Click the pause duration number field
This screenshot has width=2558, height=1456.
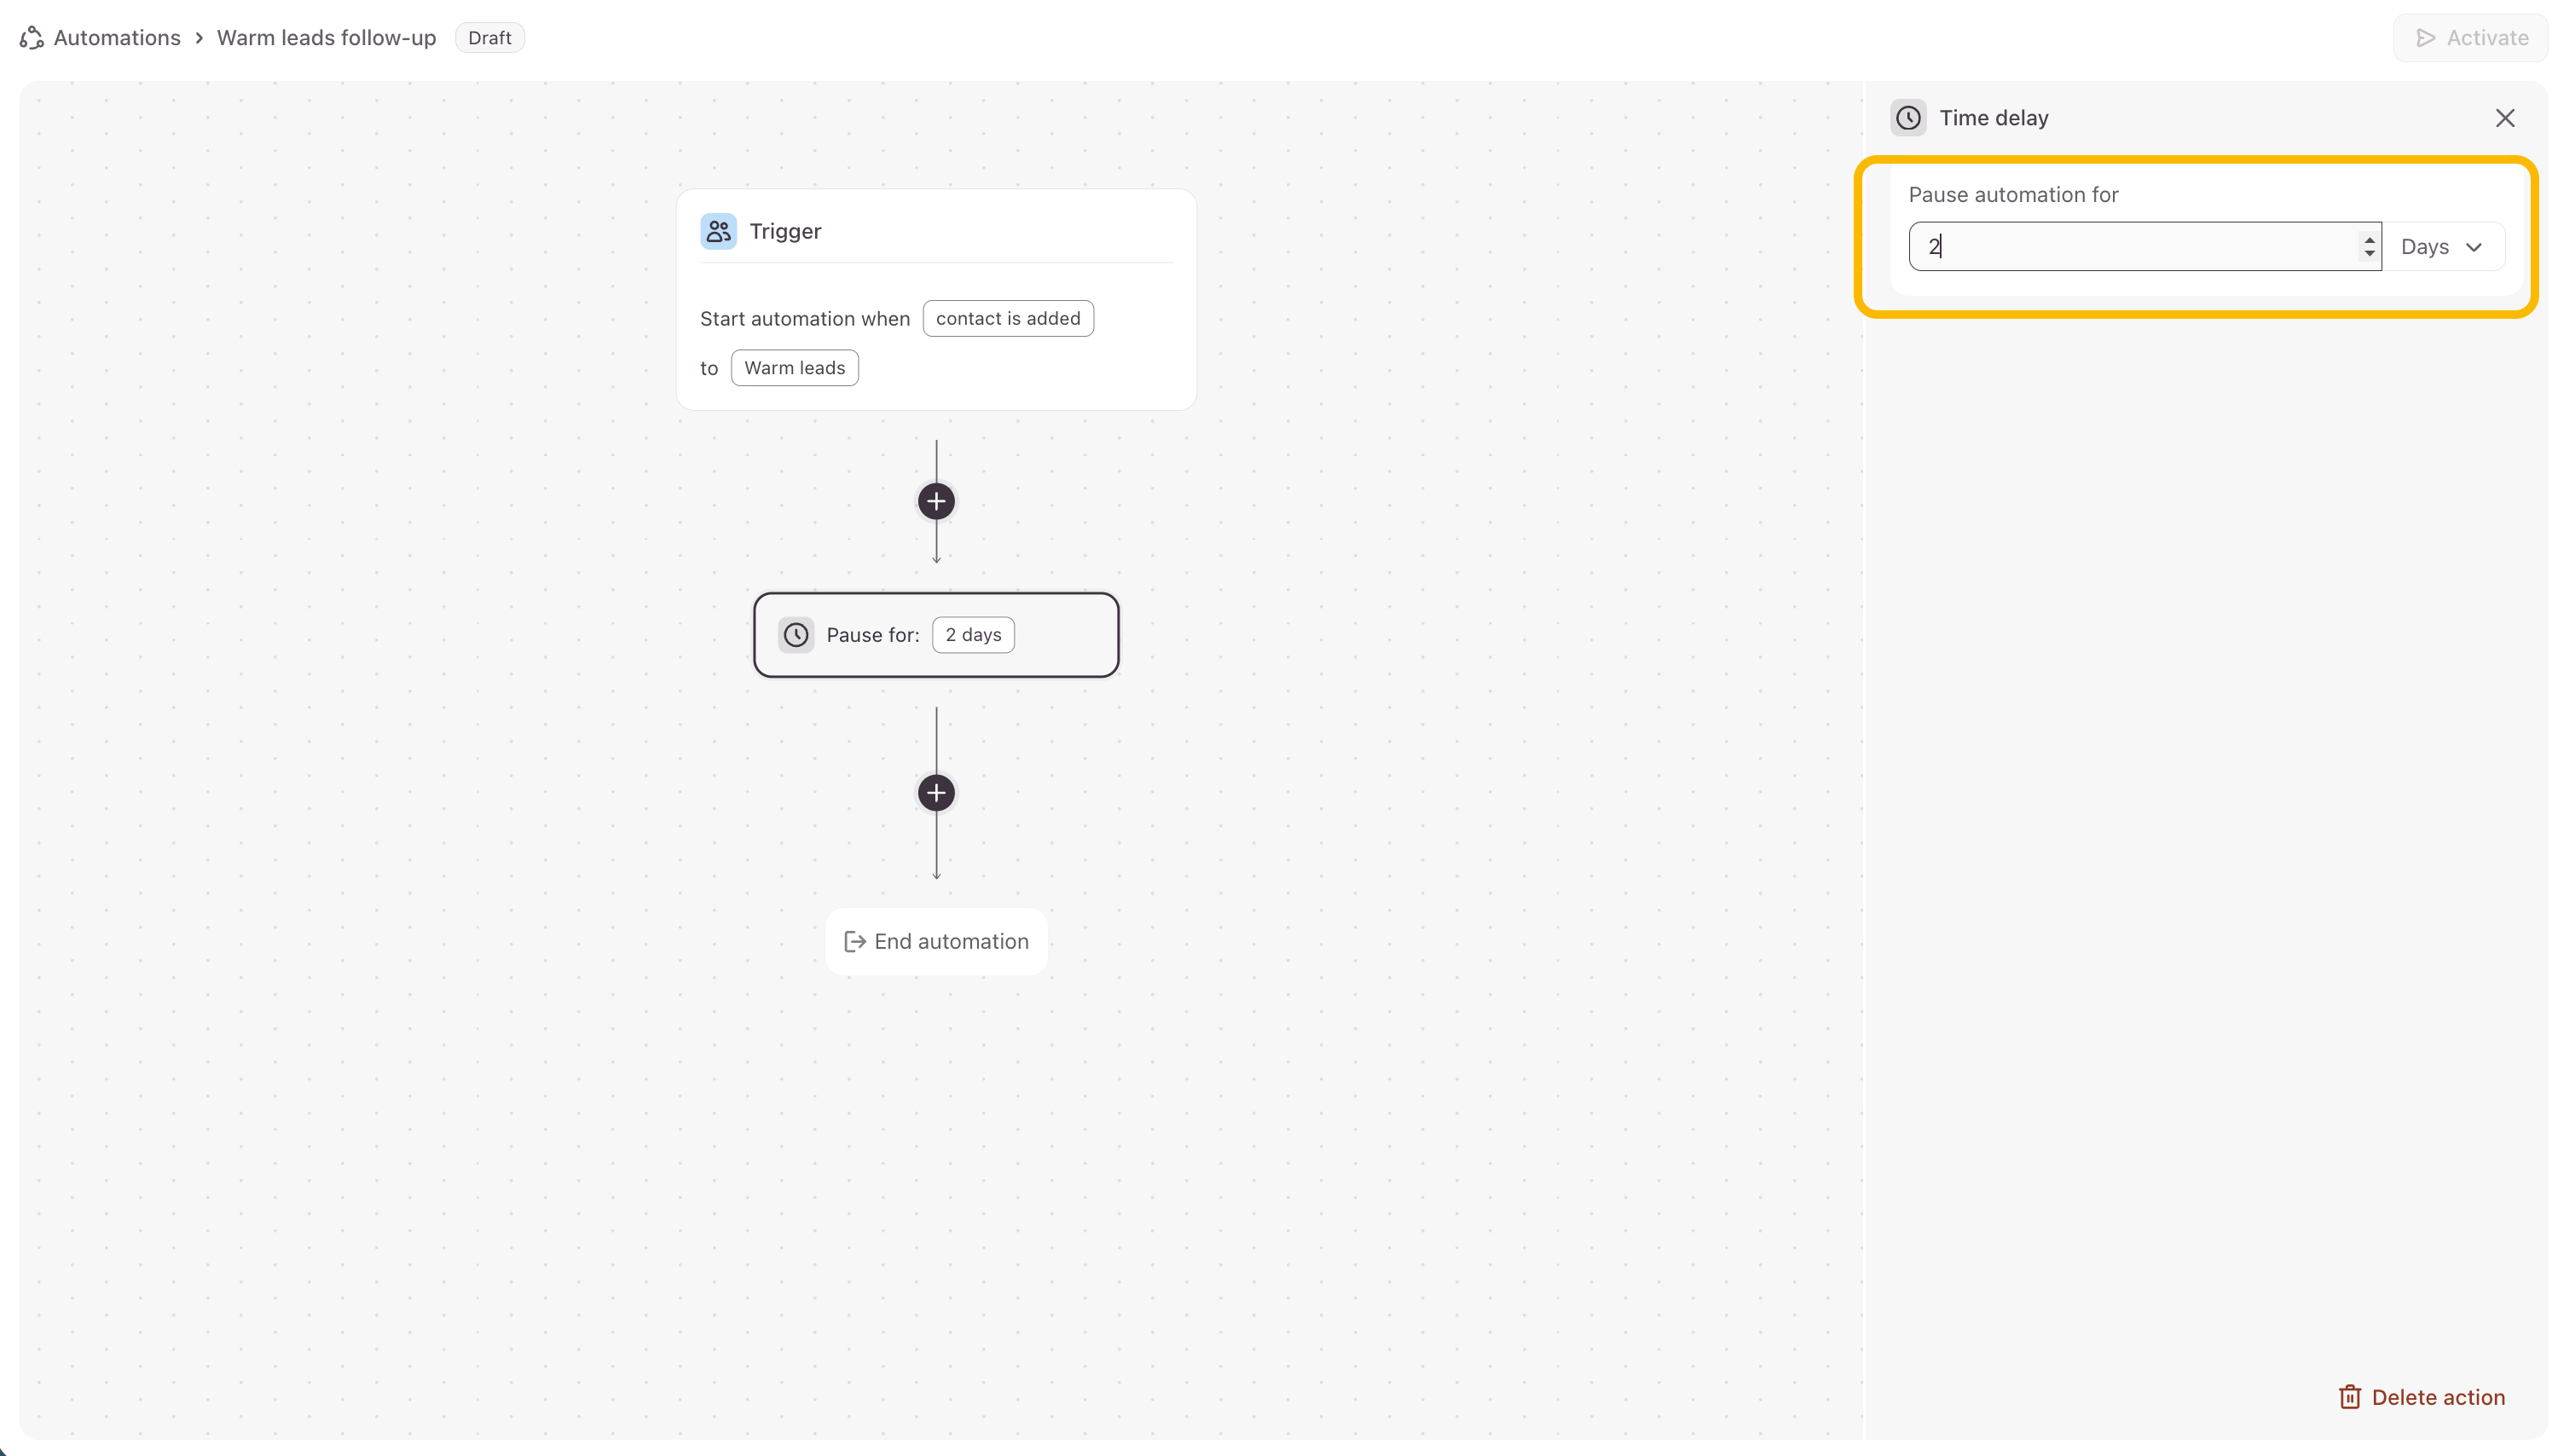coord(2130,247)
